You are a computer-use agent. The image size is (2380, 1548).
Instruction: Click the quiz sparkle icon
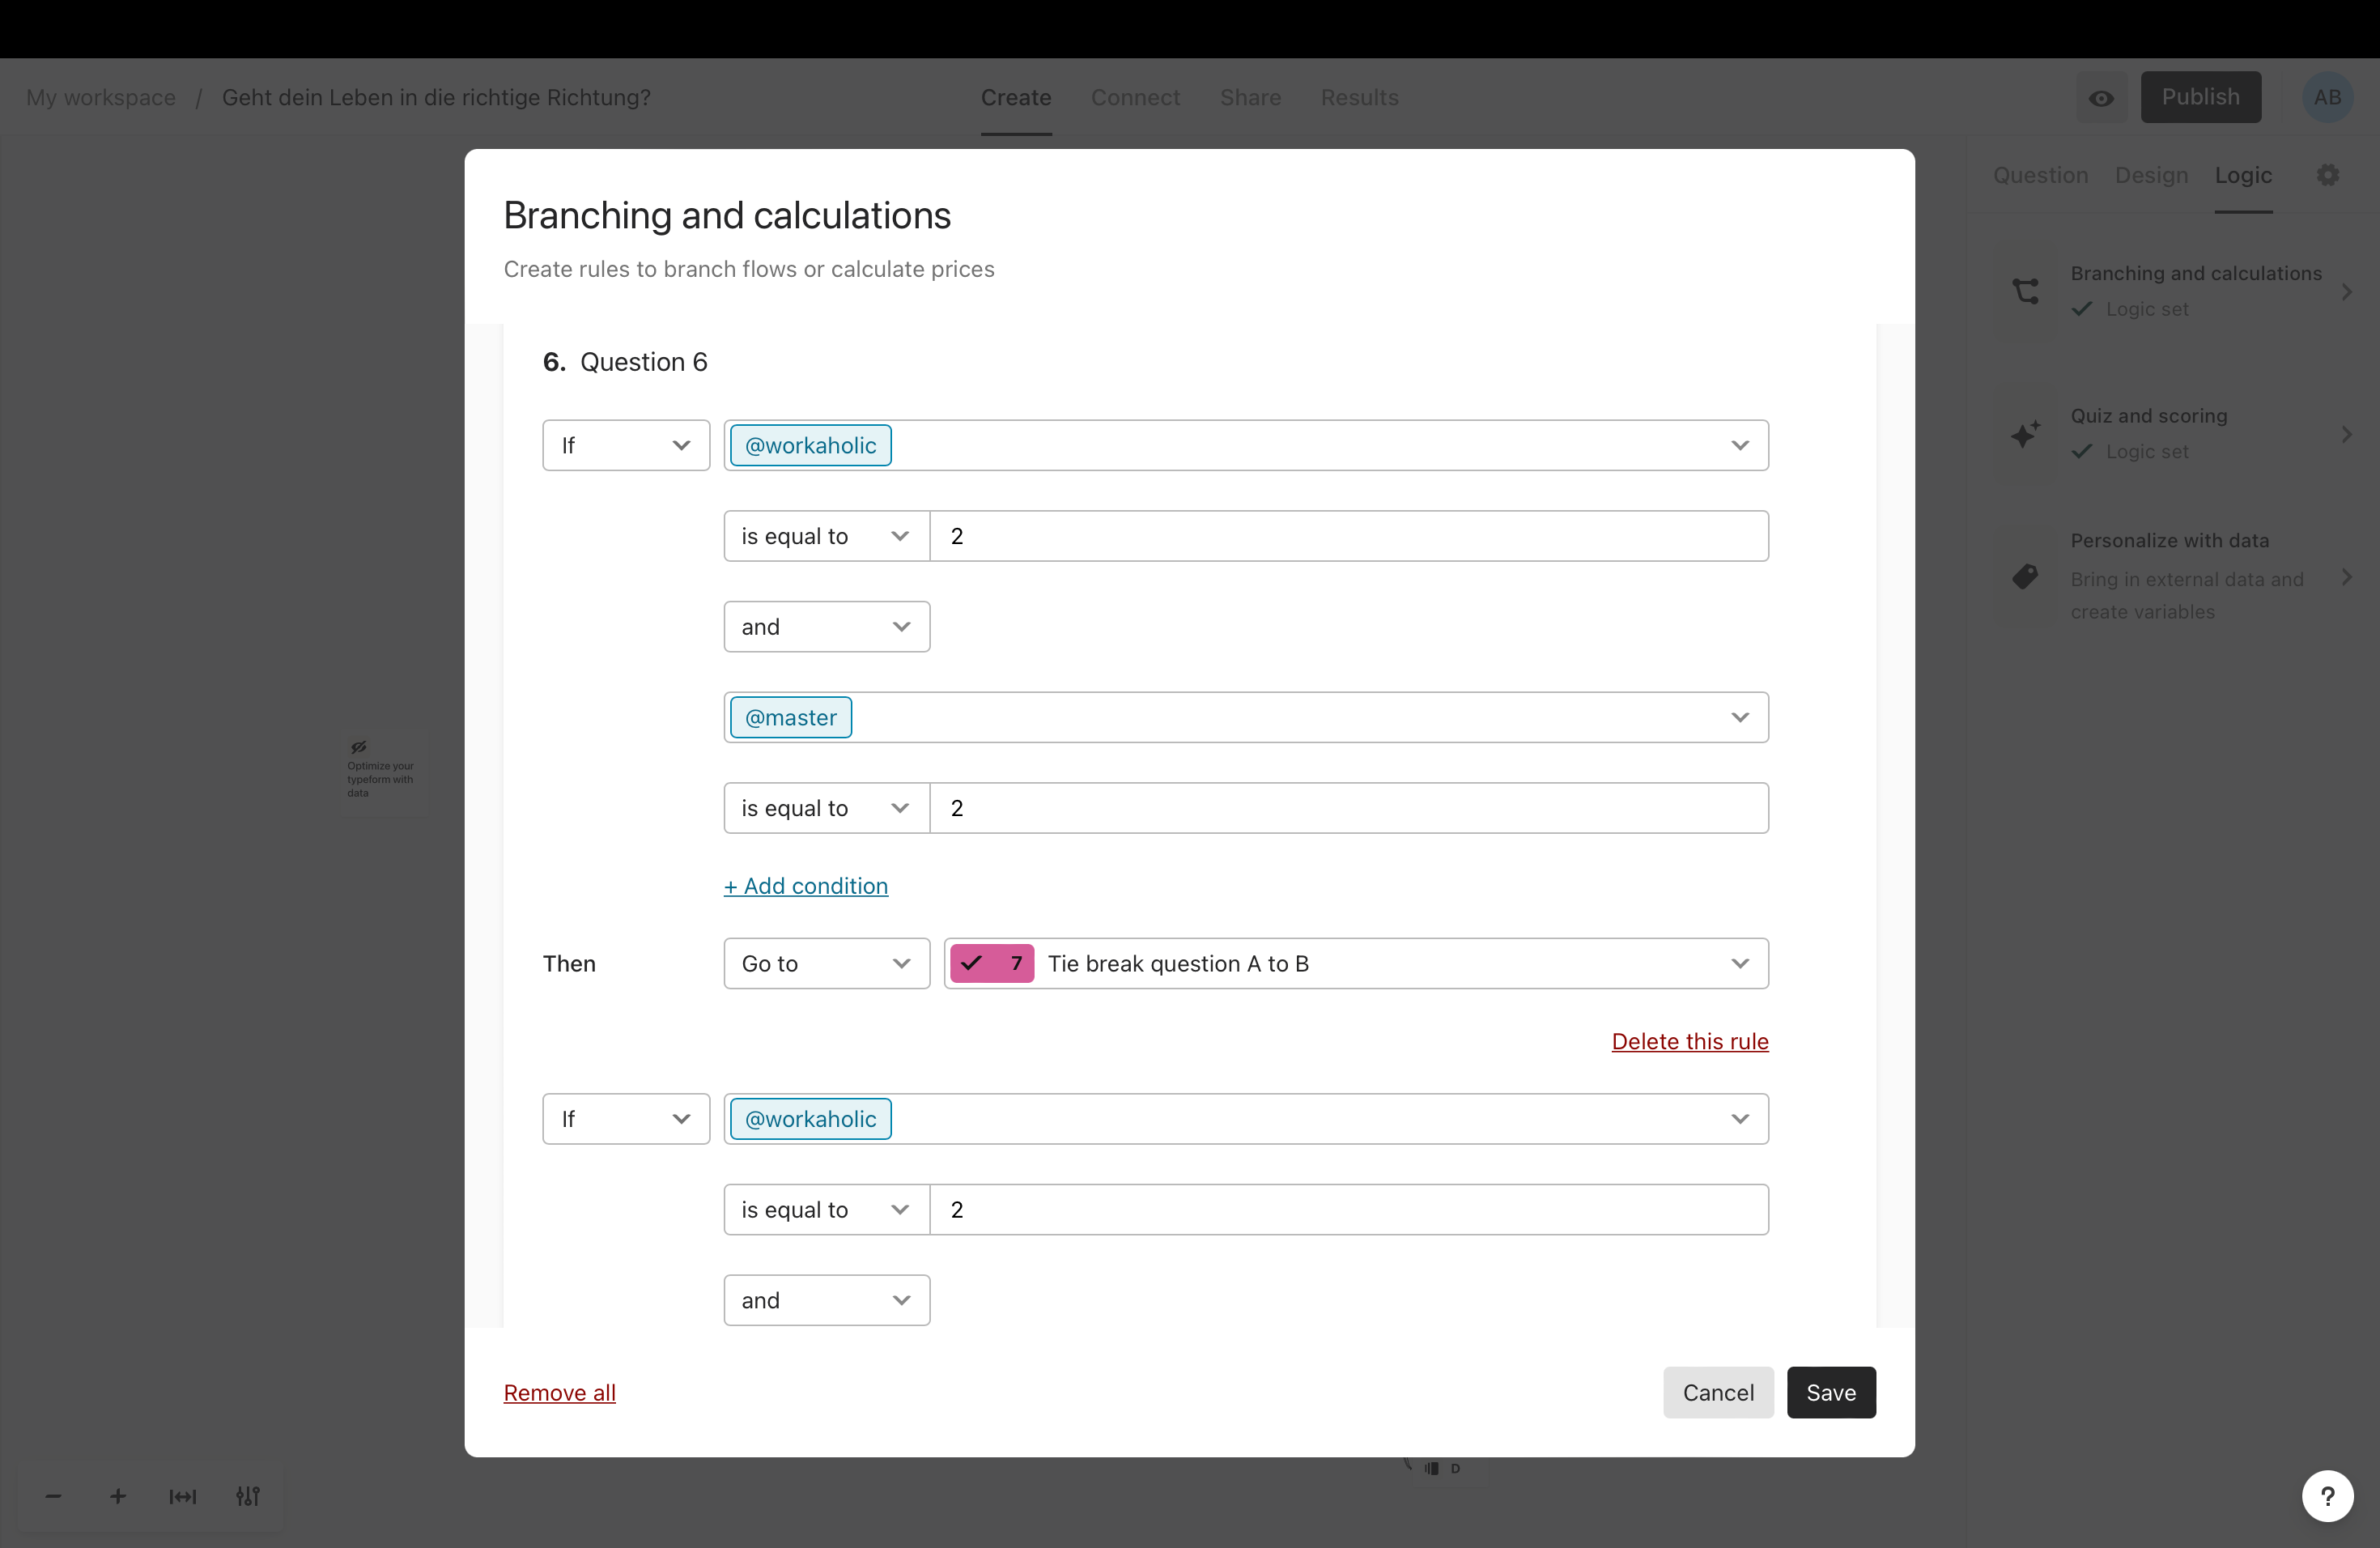(2025, 434)
